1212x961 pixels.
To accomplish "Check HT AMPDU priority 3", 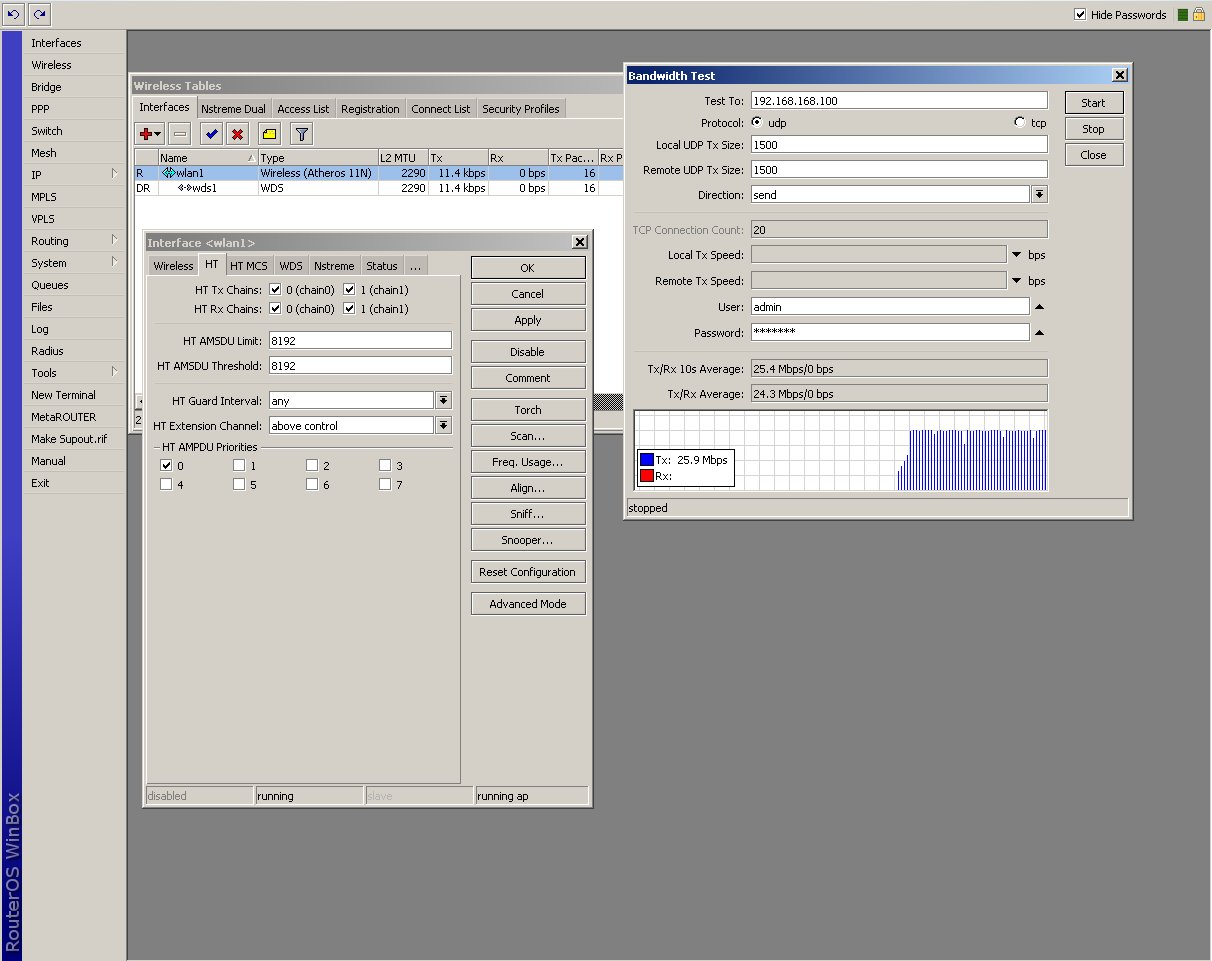I will click(x=385, y=465).
